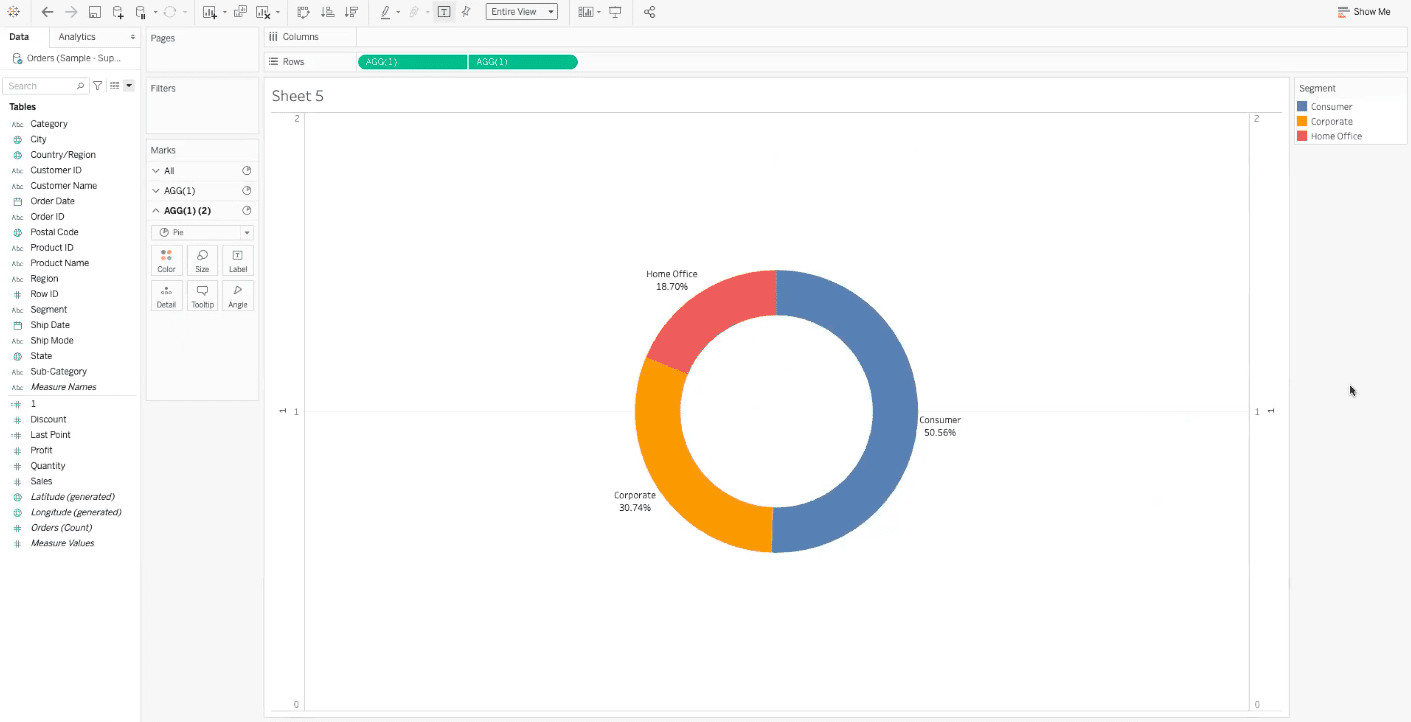Open the Color mark card button
This screenshot has width=1411, height=722.
coord(166,260)
